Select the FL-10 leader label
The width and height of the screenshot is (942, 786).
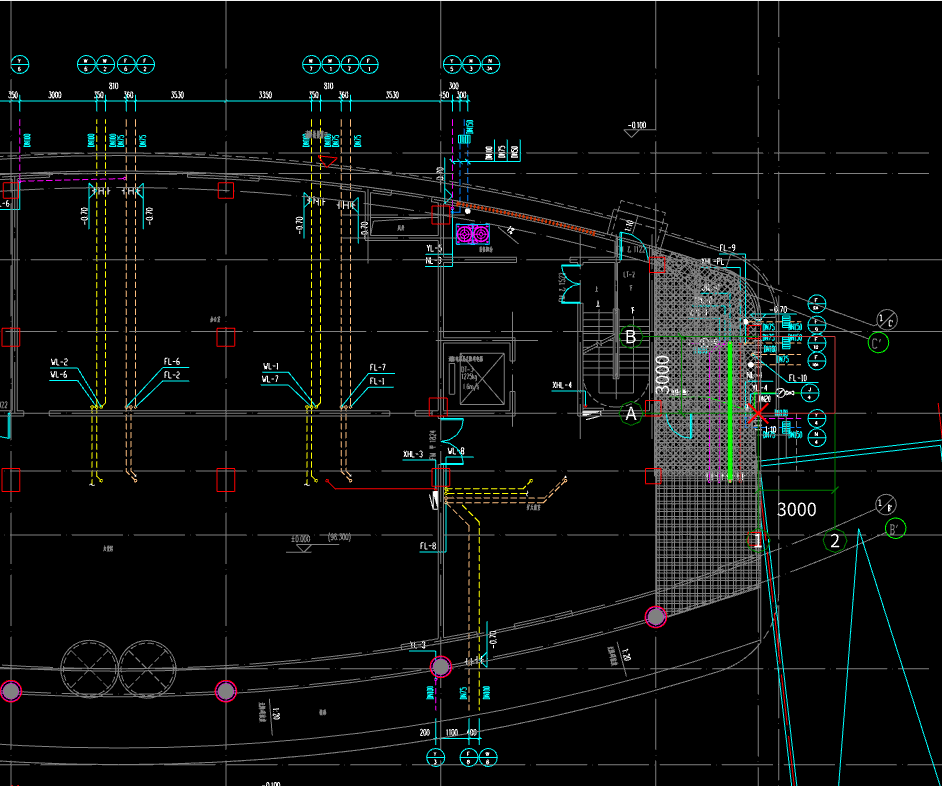click(798, 378)
